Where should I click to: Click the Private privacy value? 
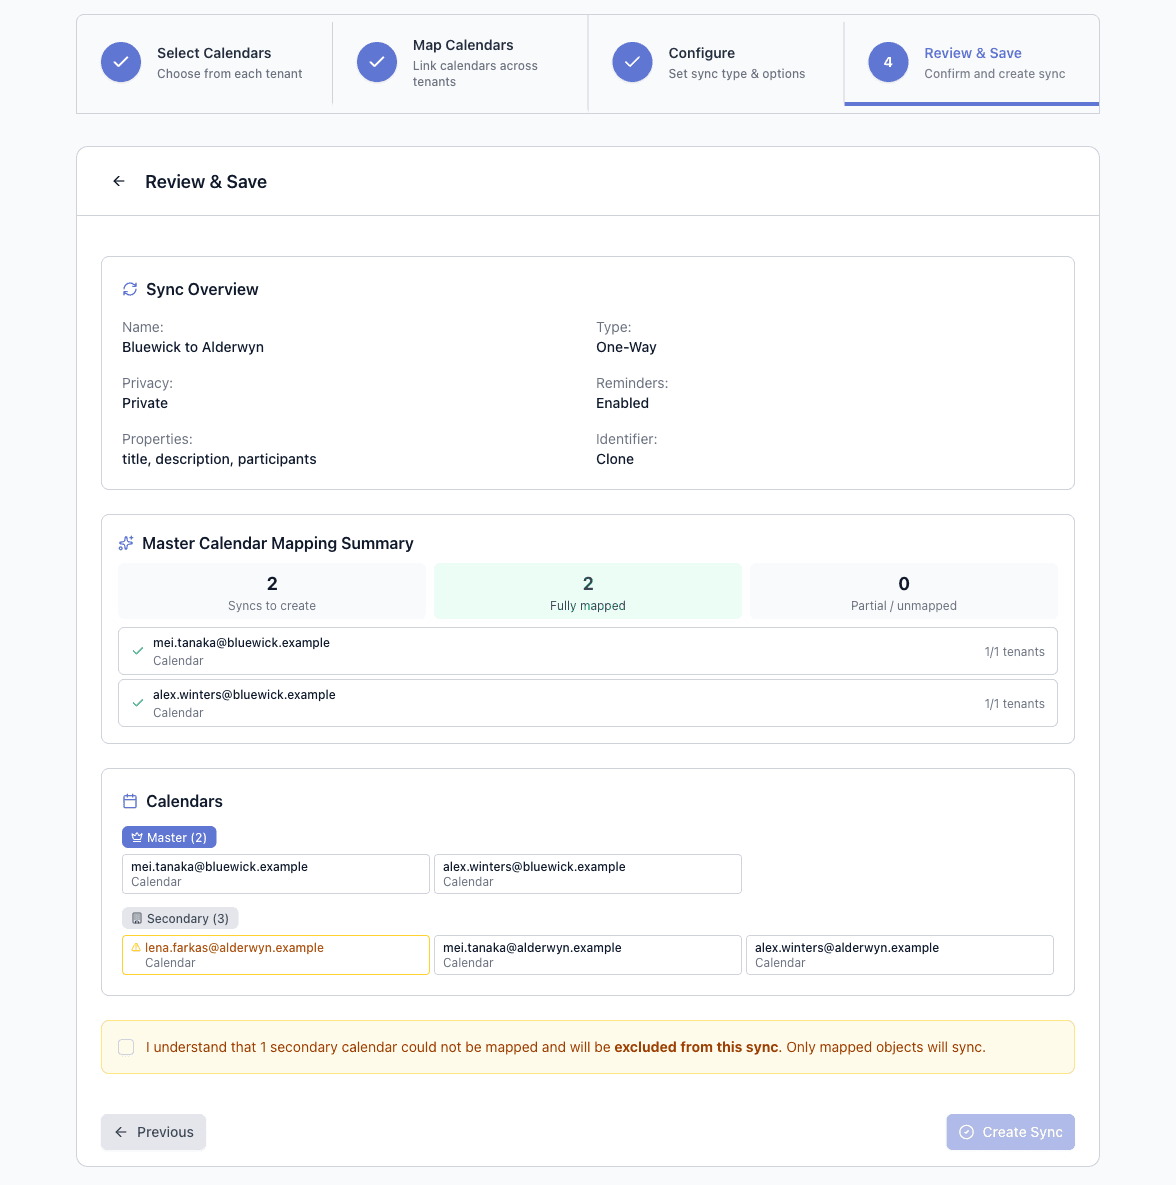click(x=145, y=403)
